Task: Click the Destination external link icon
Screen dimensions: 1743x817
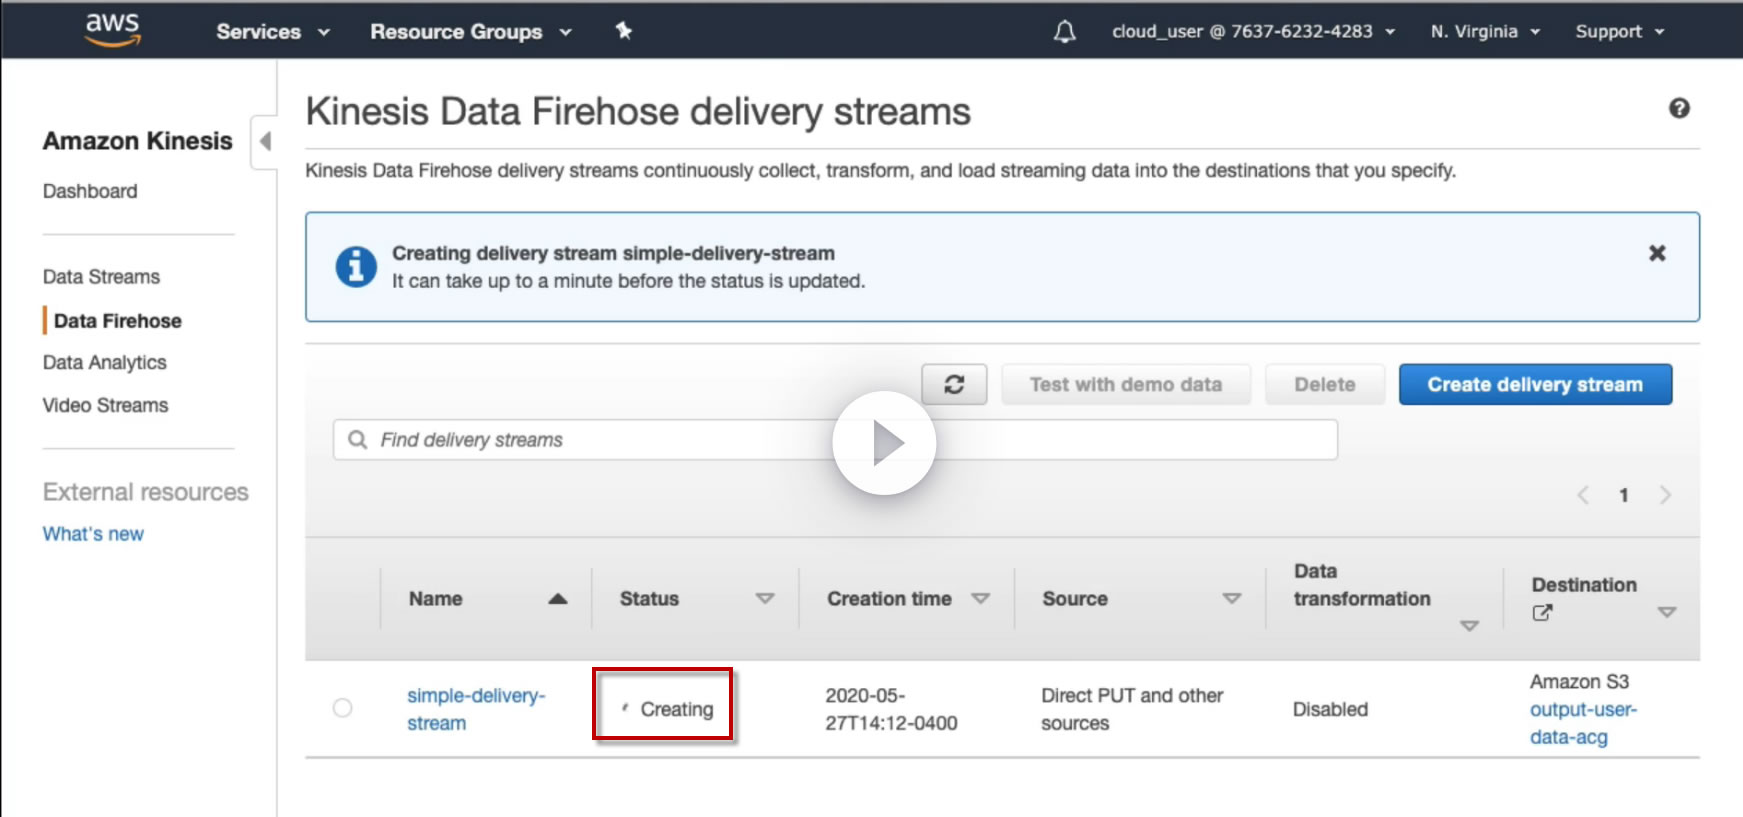Action: point(1542,613)
